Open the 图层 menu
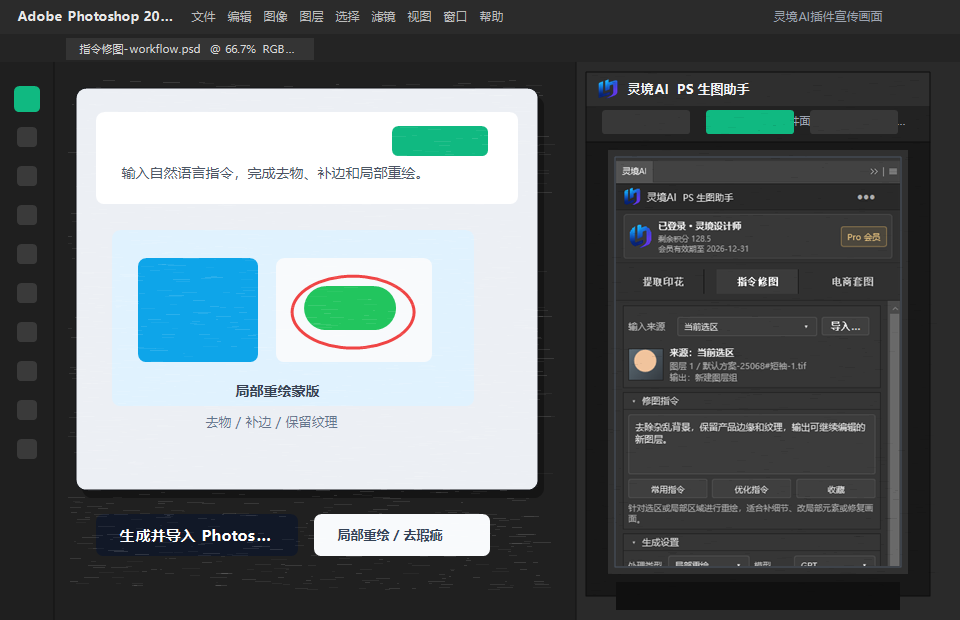 tap(312, 17)
